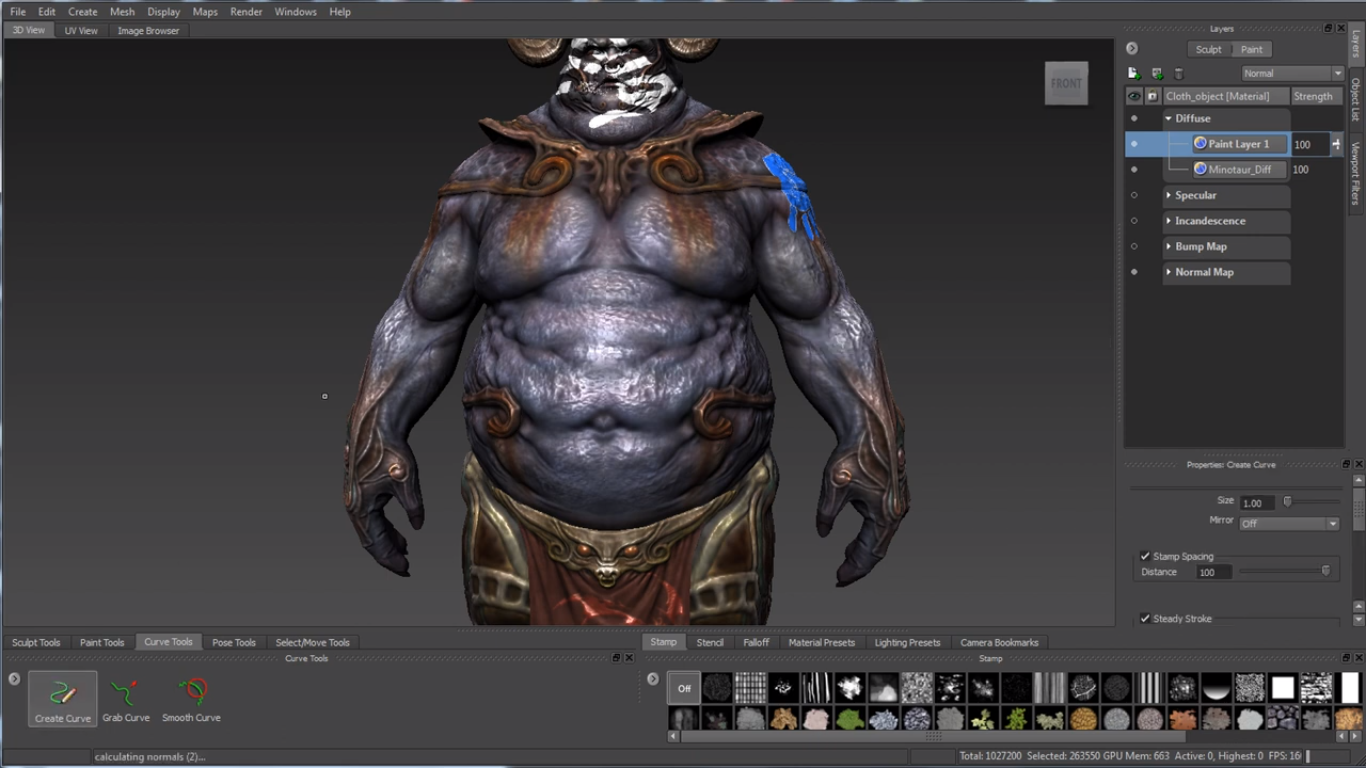This screenshot has width=1366, height=768.
Task: Select the Create Curve tool
Action: pos(63,698)
